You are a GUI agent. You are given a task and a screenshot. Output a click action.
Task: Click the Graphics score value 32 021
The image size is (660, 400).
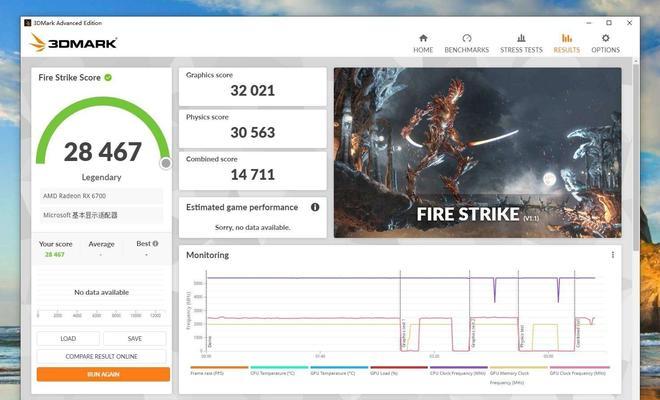[253, 91]
